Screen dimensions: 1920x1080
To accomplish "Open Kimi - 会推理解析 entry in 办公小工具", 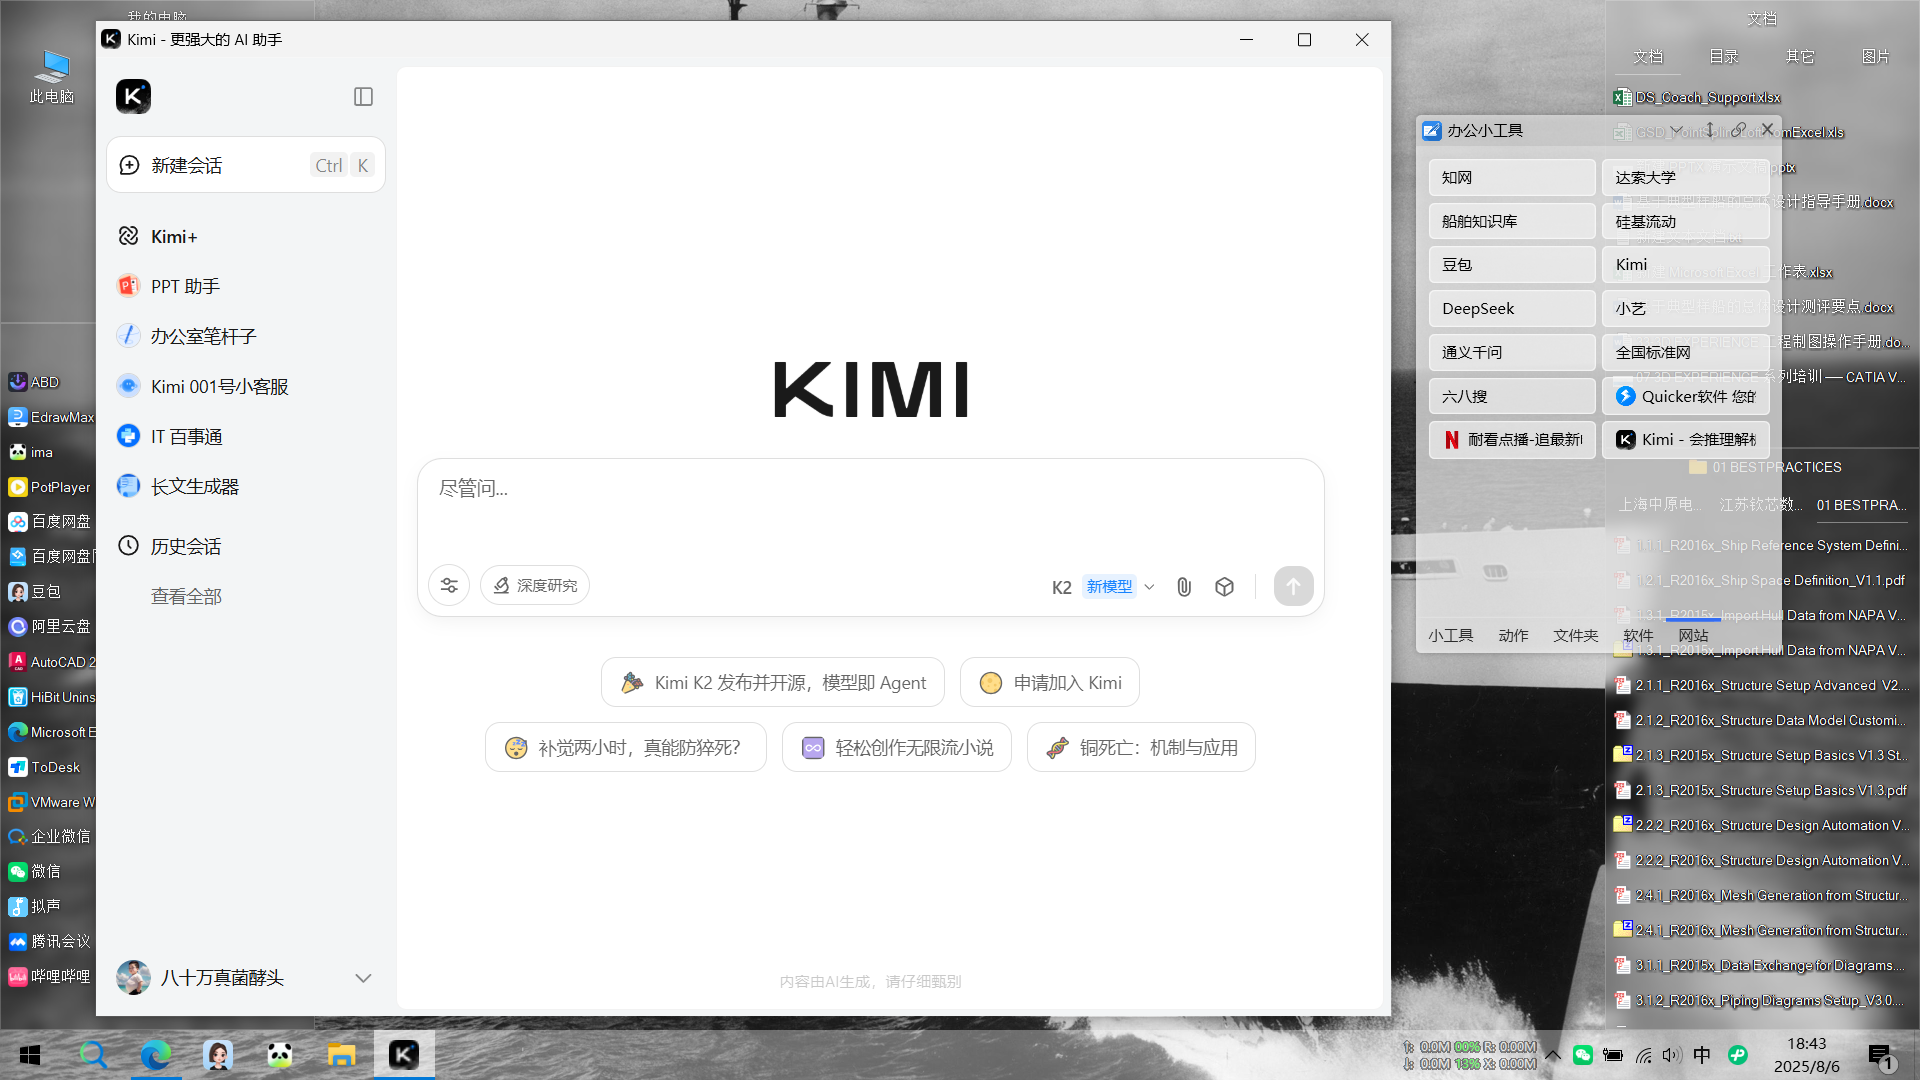I will [1686, 439].
